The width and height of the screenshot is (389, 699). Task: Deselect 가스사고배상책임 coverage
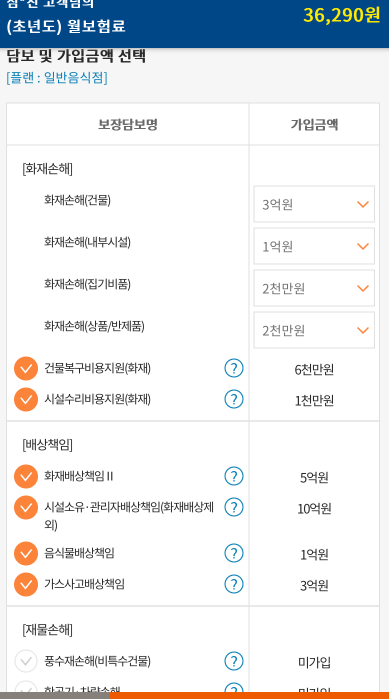26,584
